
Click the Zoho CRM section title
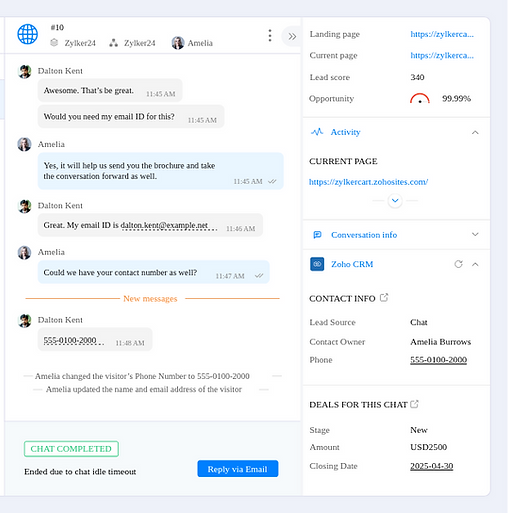(352, 264)
